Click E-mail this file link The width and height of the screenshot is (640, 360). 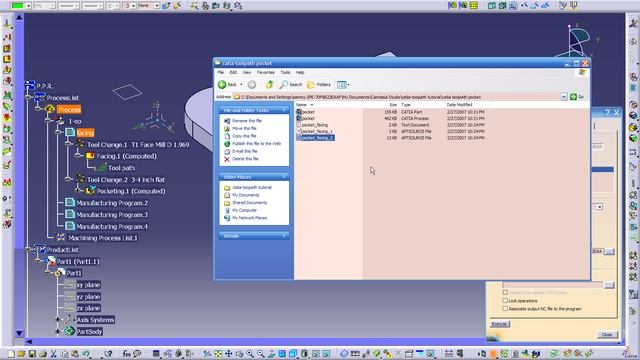(244, 151)
